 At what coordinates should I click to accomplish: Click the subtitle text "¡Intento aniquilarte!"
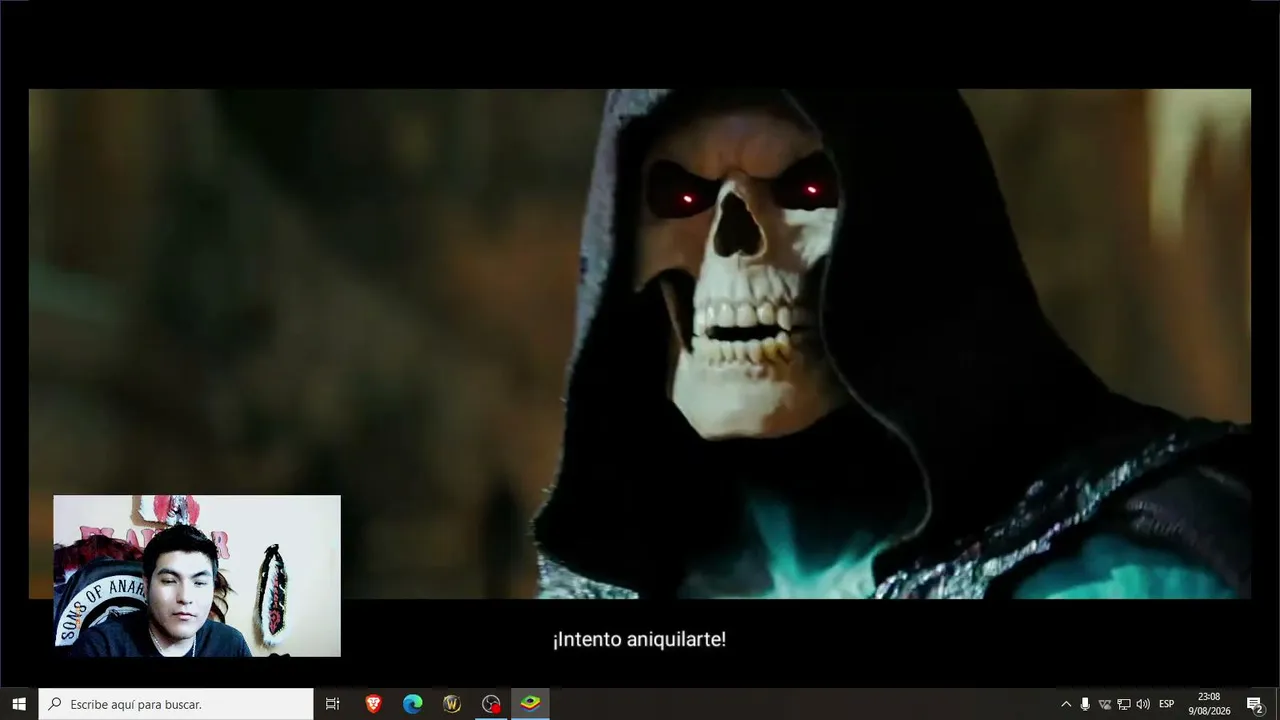pos(639,639)
